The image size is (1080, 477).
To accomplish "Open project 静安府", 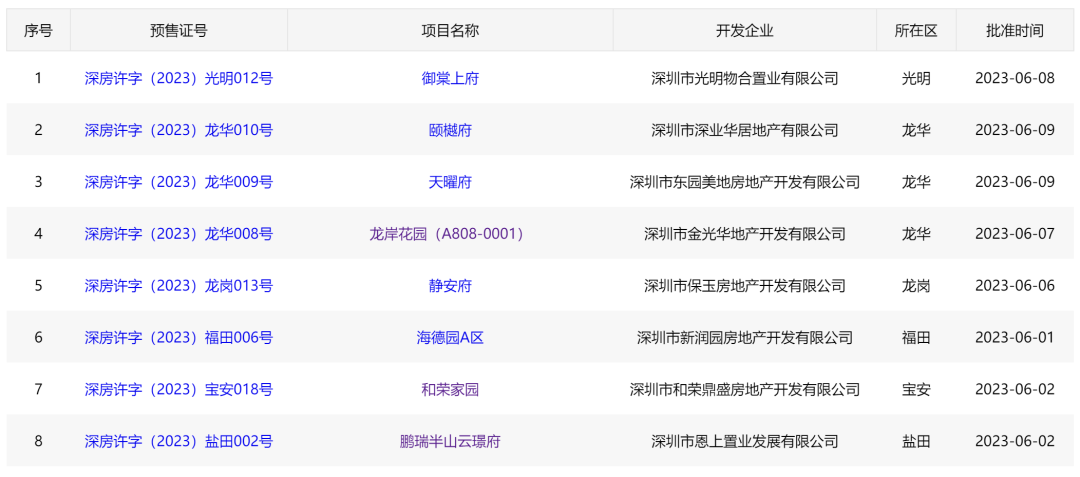I will pyautogui.click(x=450, y=286).
